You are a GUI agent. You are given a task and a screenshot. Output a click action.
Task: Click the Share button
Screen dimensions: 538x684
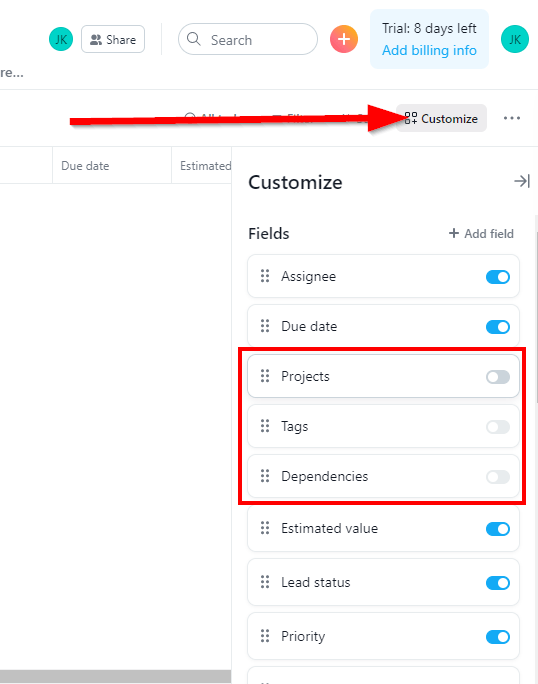(x=113, y=39)
